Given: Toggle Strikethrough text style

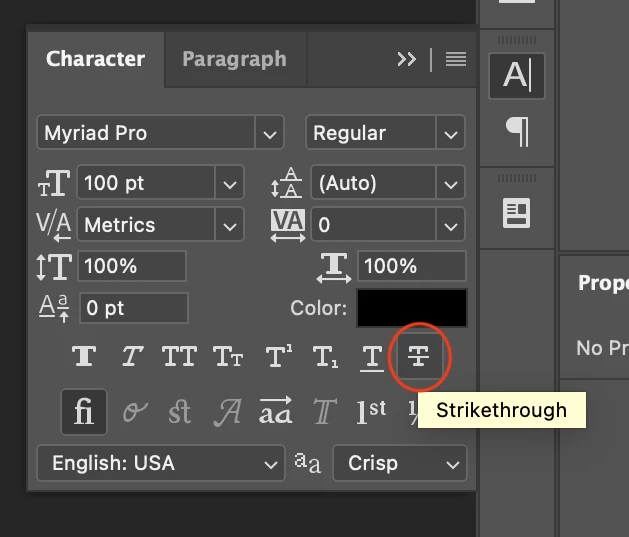Looking at the screenshot, I should coord(419,356).
